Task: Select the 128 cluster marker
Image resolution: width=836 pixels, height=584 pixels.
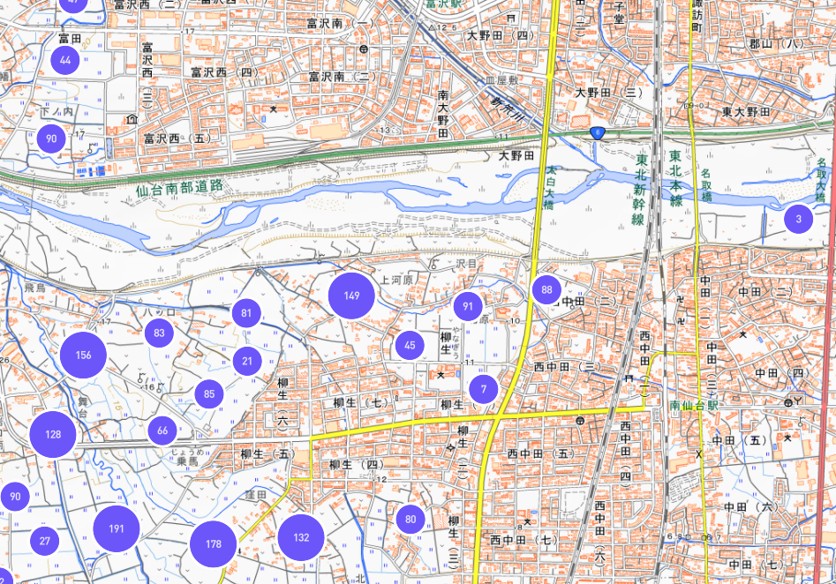Action: pos(53,434)
